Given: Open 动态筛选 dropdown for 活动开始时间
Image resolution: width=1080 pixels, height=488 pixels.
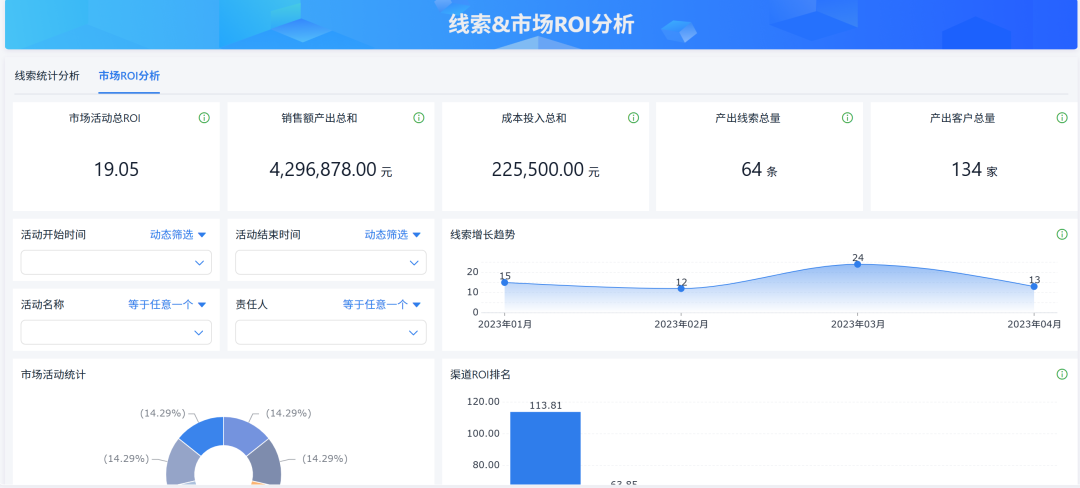Looking at the screenshot, I should click(178, 235).
